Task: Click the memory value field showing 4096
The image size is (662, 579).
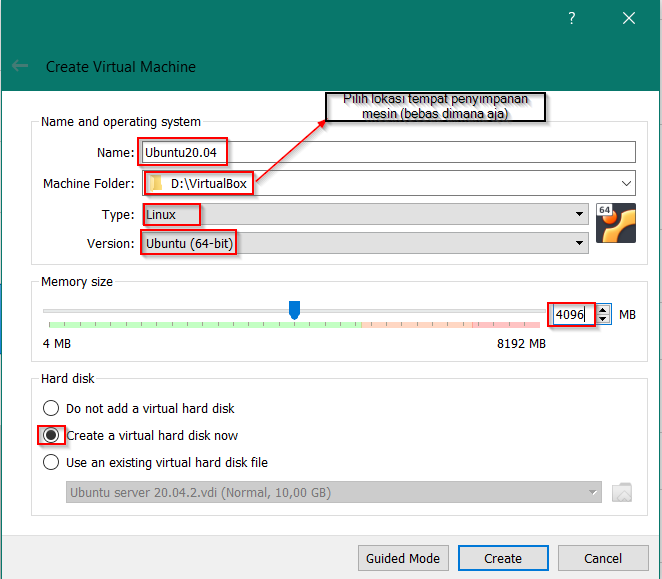Action: pos(573,314)
